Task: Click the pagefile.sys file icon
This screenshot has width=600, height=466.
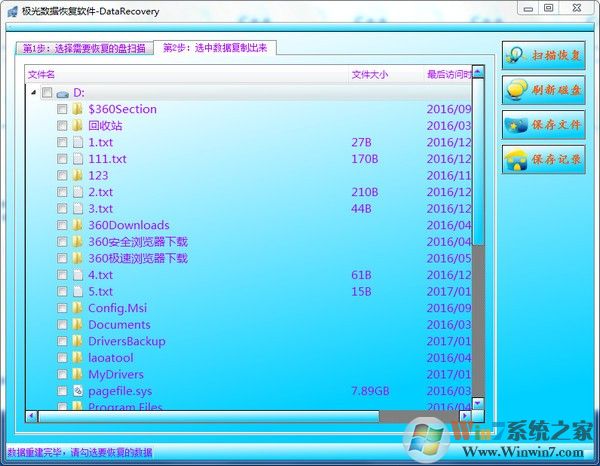Action: click(77, 391)
